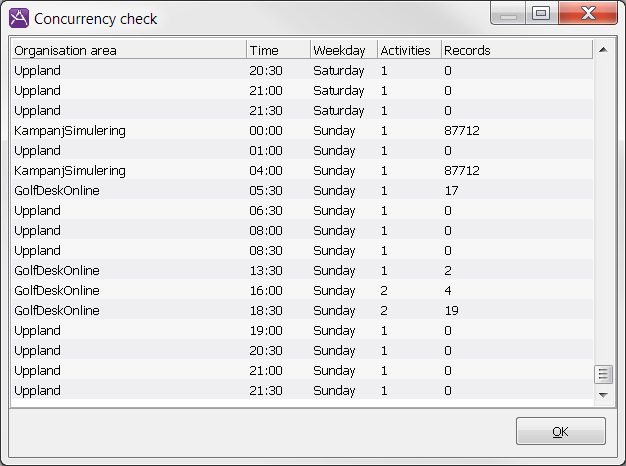The image size is (626, 466).
Task: Select the Uppland row at Sunday 21:30
Action: 302,390
